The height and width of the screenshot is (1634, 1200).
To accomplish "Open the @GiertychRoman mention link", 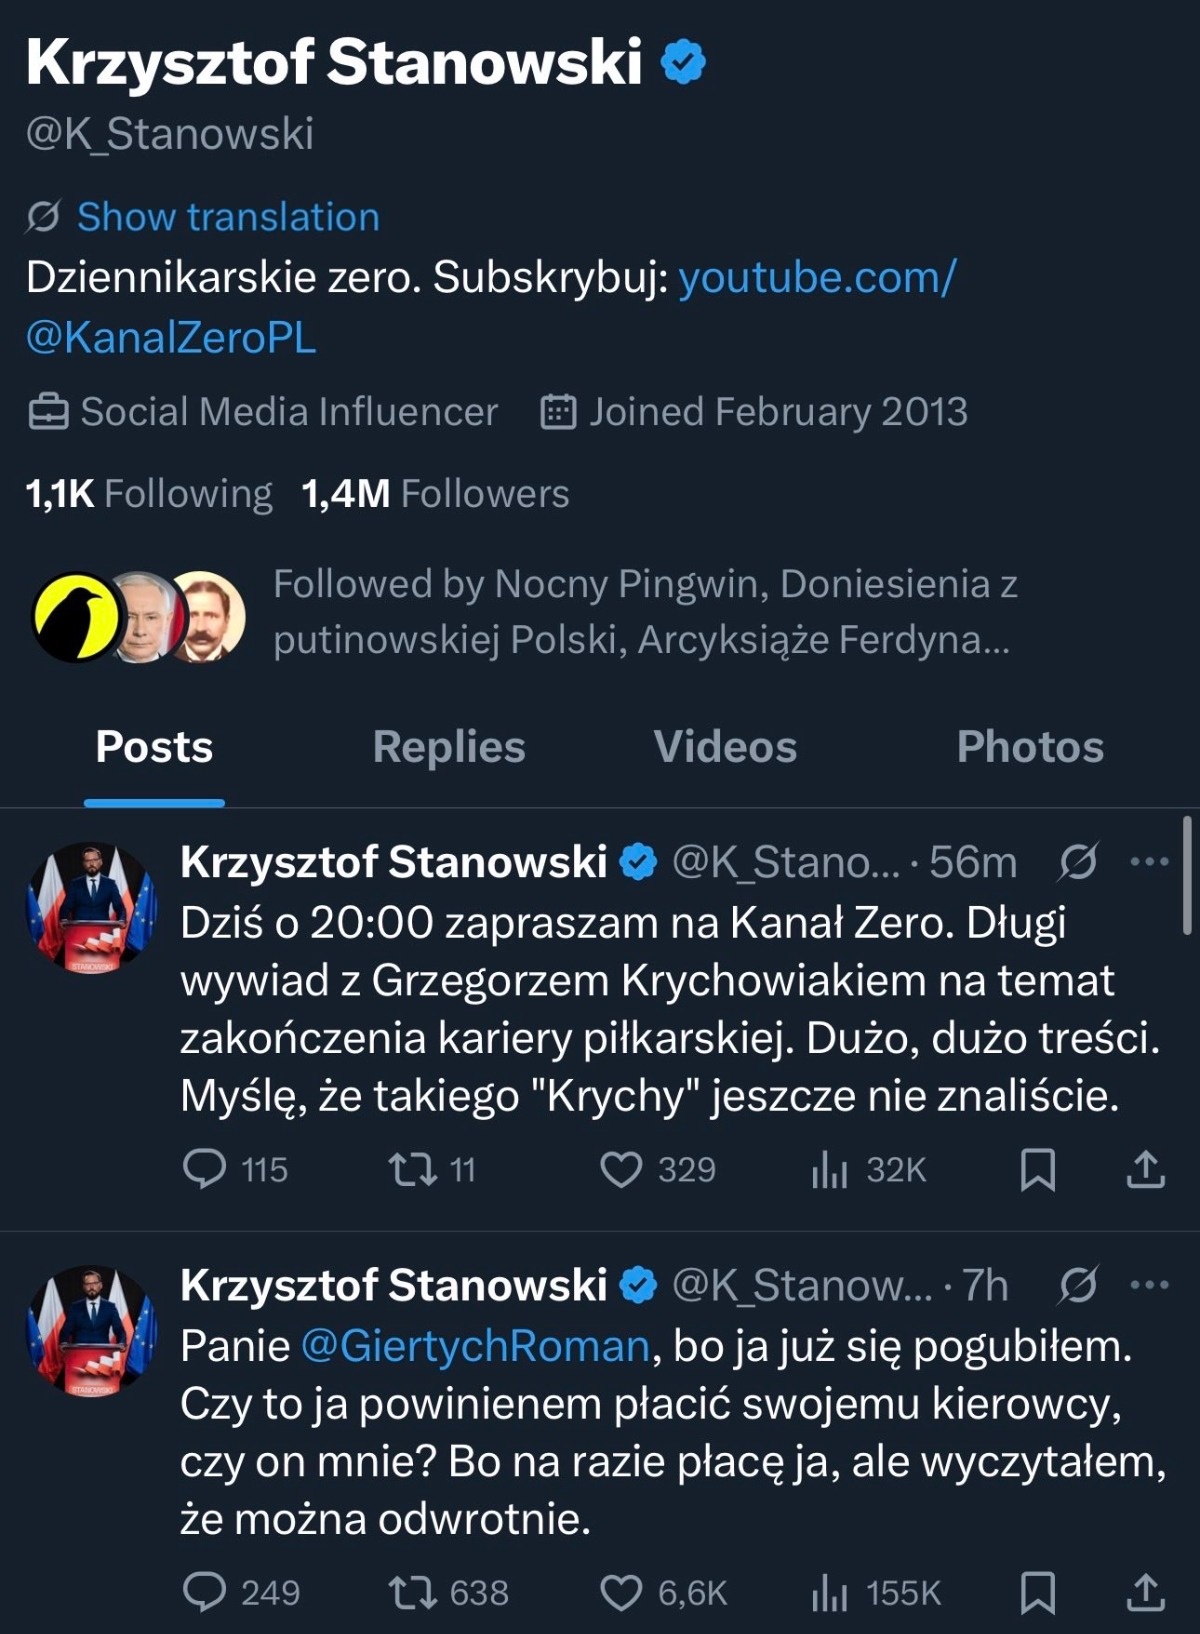I will tap(475, 1346).
